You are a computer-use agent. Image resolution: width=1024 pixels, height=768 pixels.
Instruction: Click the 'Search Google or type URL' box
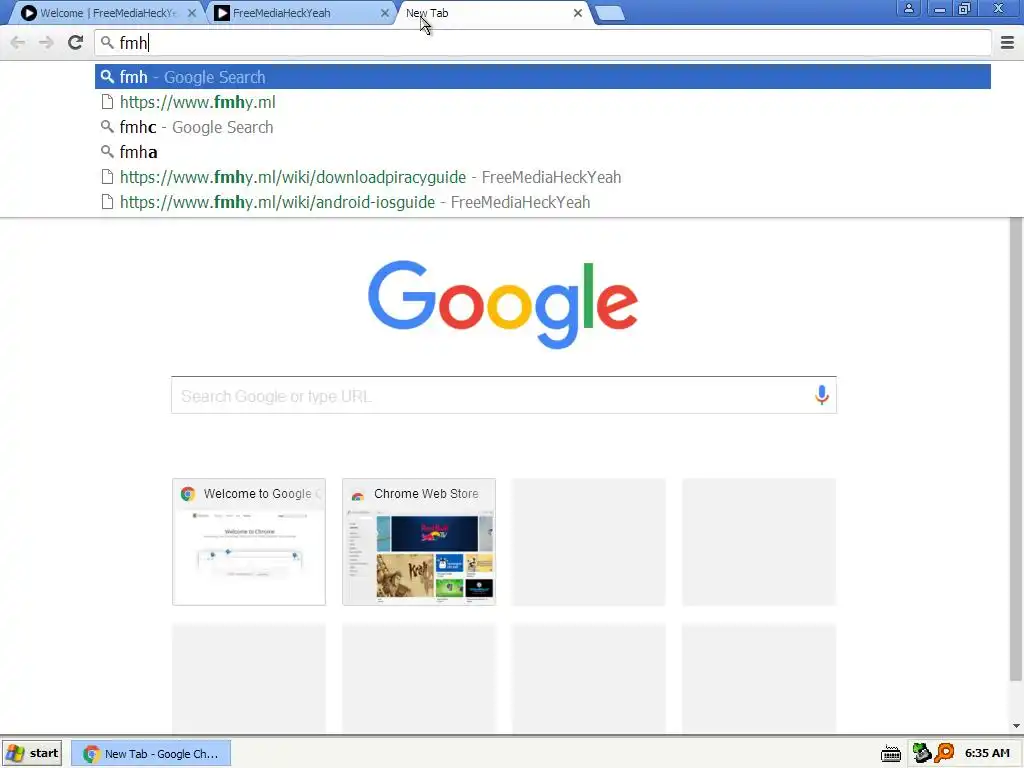coord(504,395)
